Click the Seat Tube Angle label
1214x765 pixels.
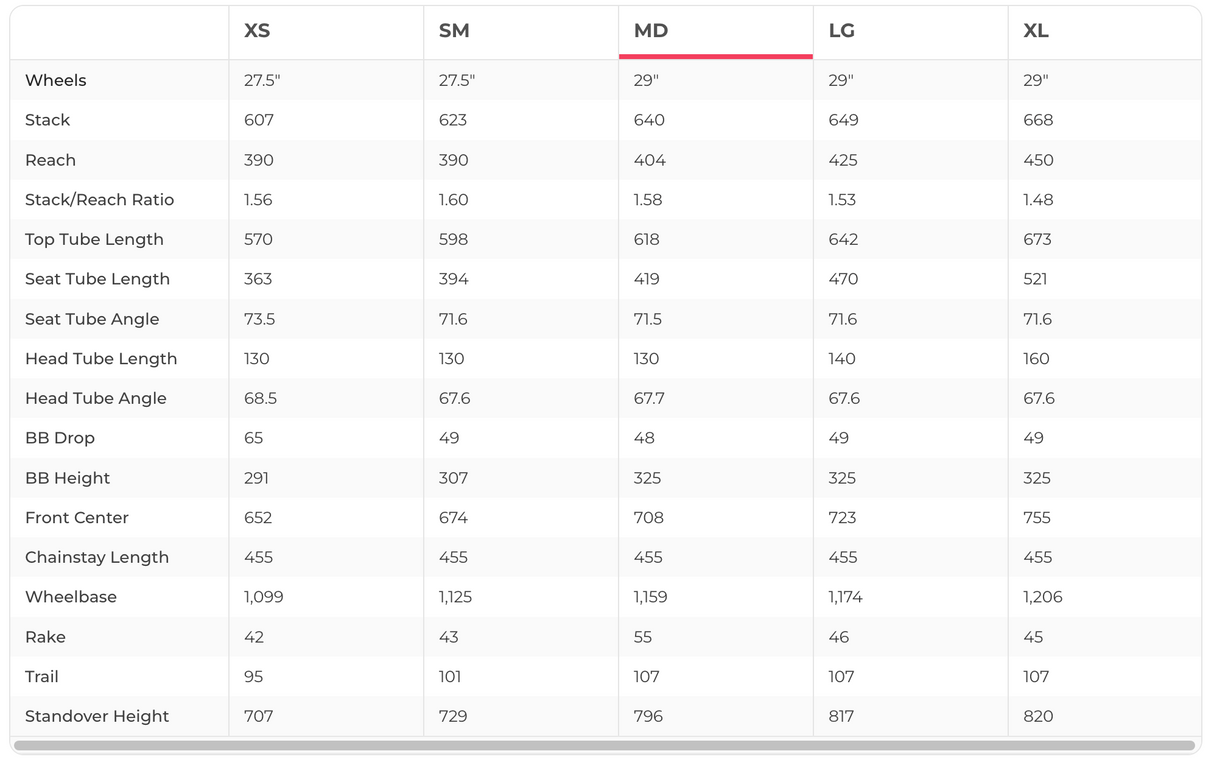(x=92, y=319)
